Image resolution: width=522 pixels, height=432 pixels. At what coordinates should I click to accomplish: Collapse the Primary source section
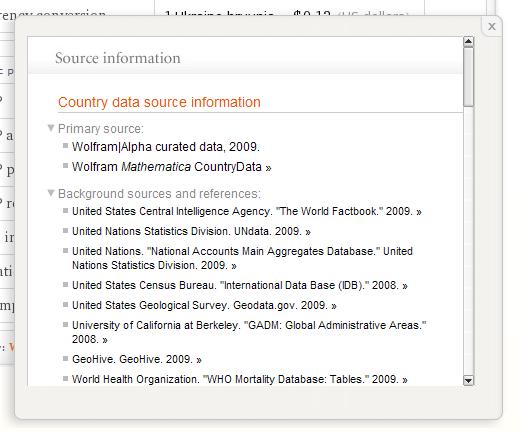coord(51,128)
